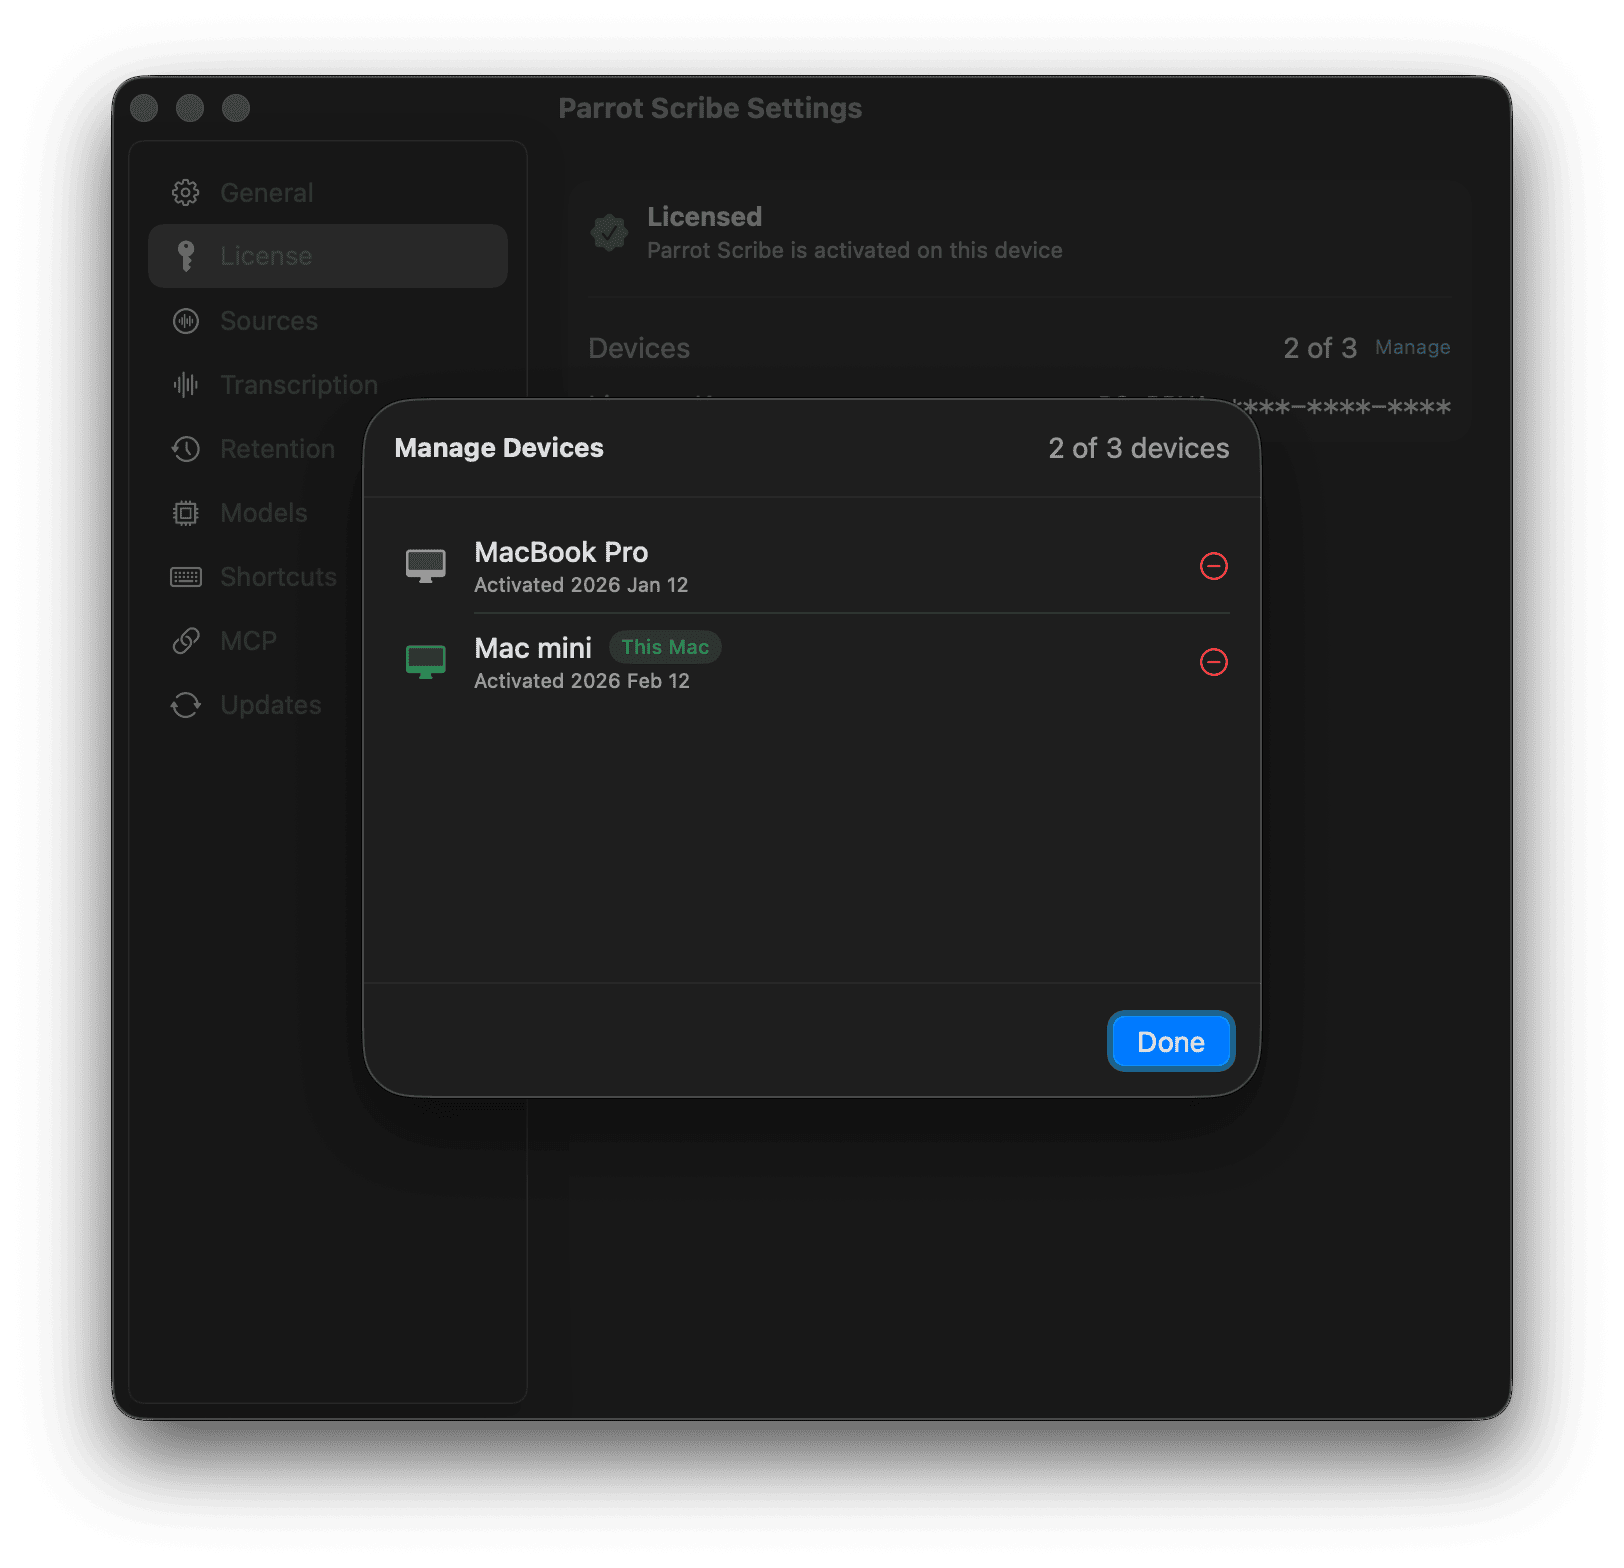Image resolution: width=1624 pixels, height=1568 pixels.
Task: Click the Retention history clock icon
Action: tap(185, 448)
